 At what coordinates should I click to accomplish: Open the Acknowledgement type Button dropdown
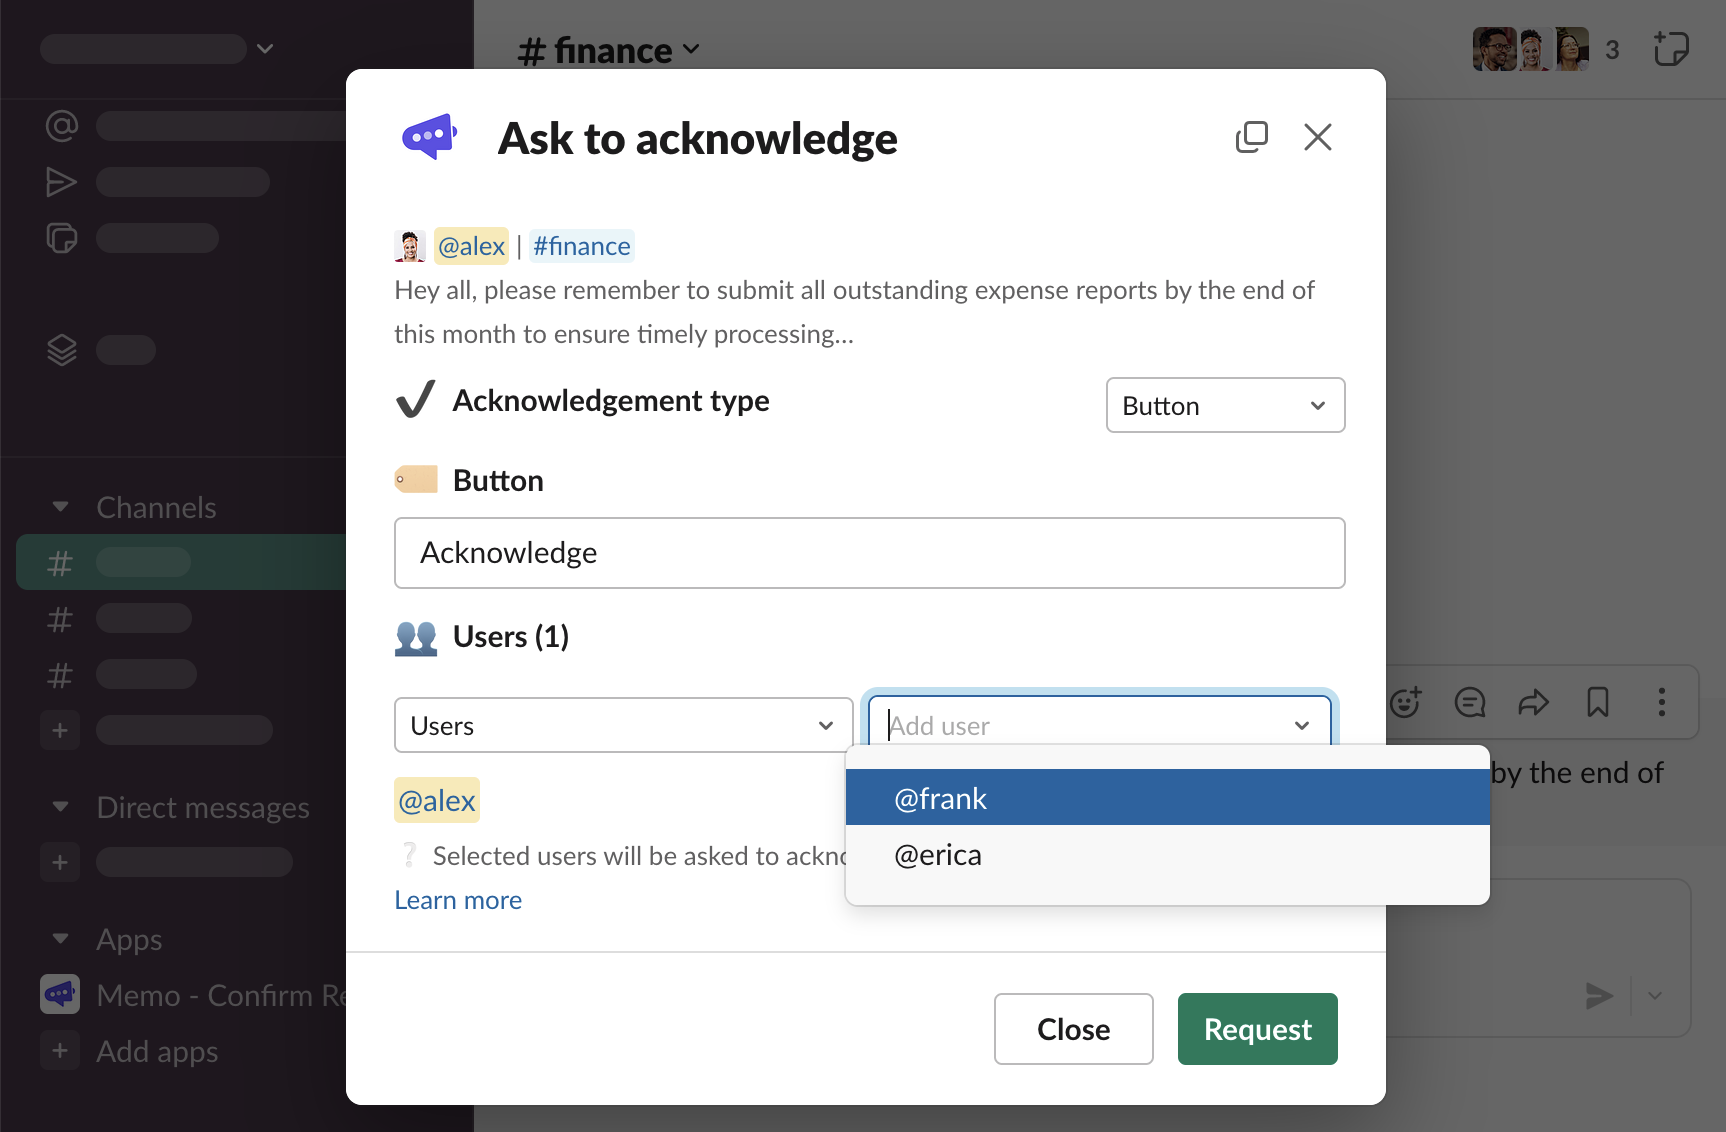click(1225, 405)
